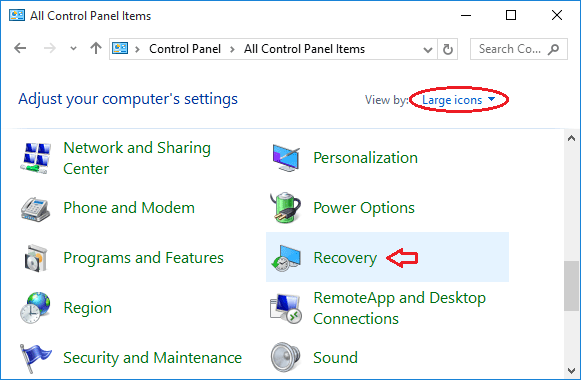
Task: Expand the View by Large icons dropdown
Action: tap(458, 100)
